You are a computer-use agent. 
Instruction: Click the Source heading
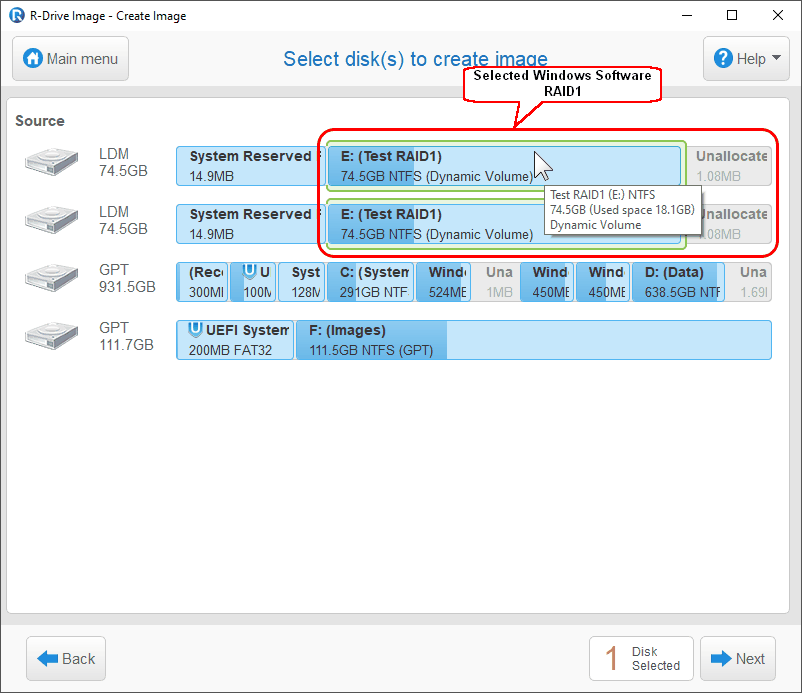tap(40, 121)
